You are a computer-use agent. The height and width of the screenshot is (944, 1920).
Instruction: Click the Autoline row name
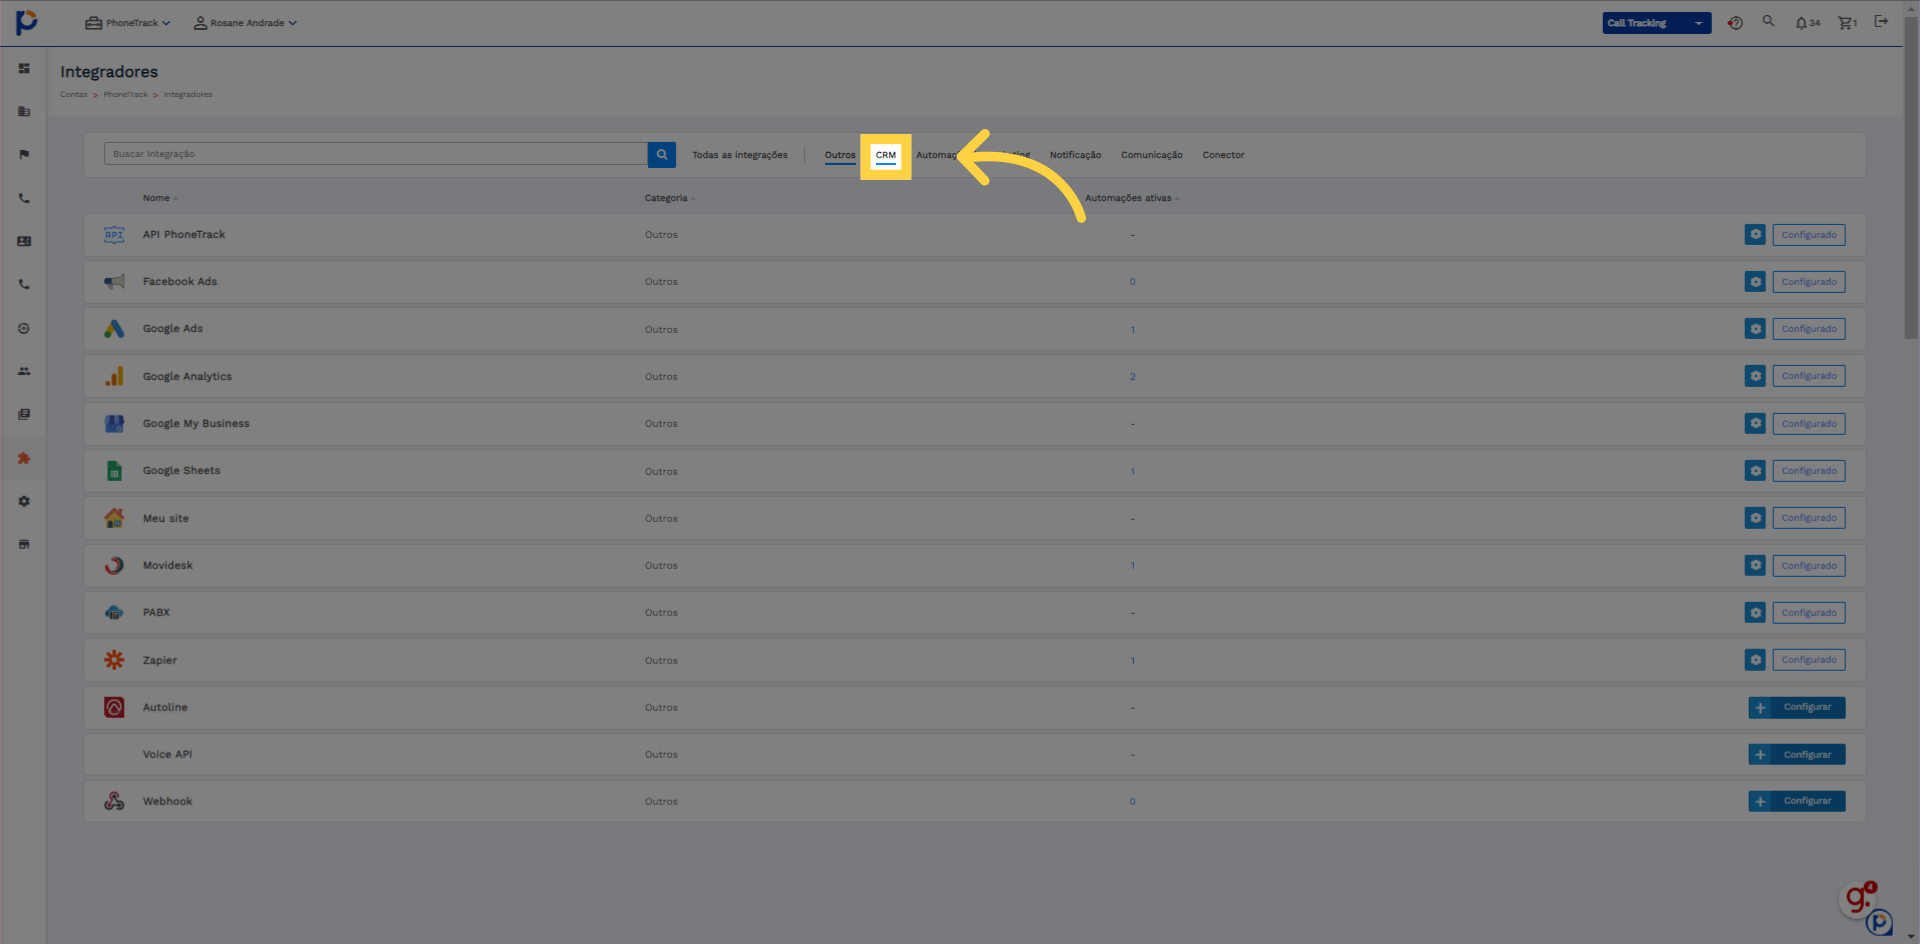point(165,707)
